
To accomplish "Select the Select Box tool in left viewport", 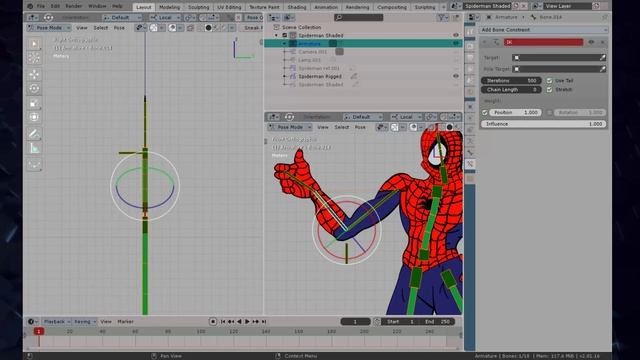I will 34,44.
